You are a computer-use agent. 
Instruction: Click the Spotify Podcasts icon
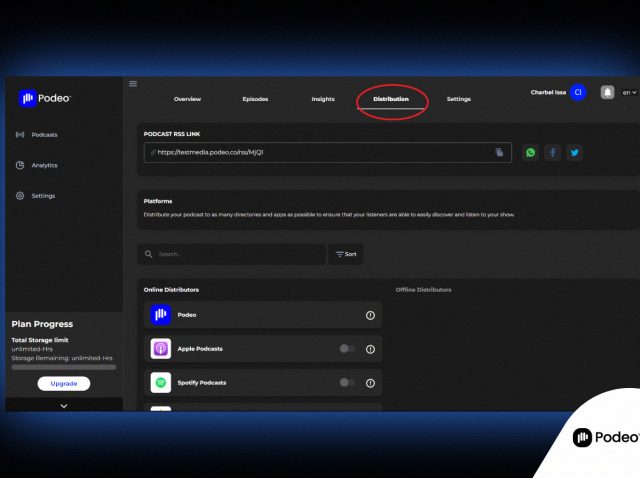point(161,382)
